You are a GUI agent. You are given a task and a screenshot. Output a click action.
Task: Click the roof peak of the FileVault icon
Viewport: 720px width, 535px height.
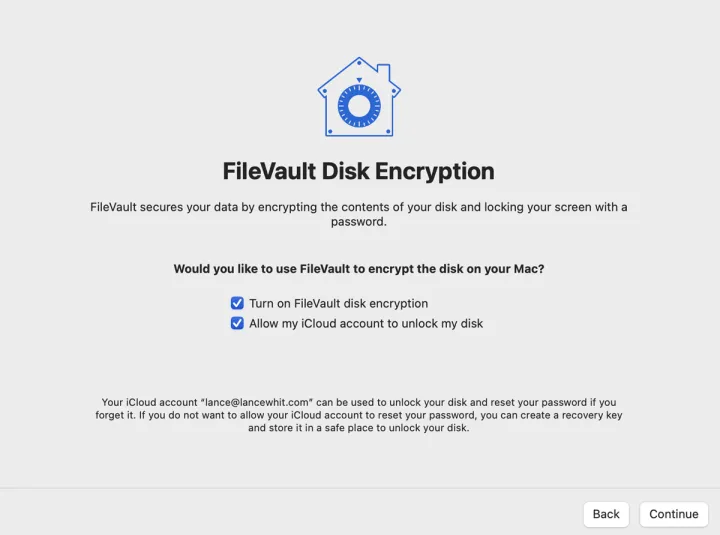[x=359, y=62]
